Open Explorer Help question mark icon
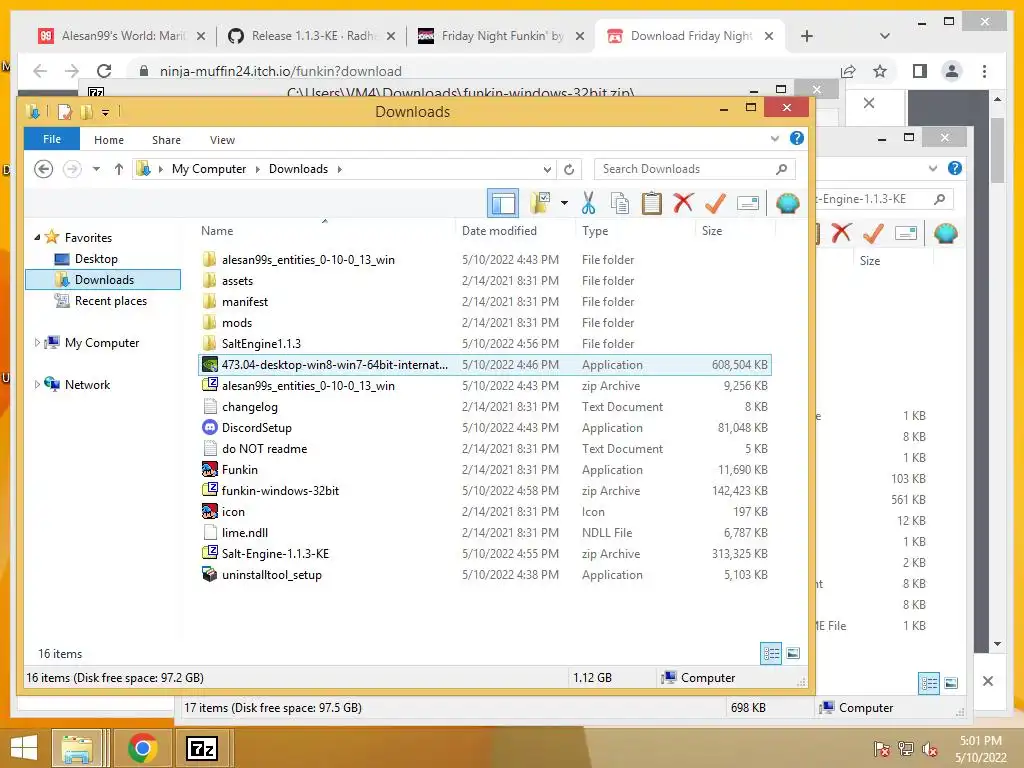This screenshot has height=768, width=1024. click(x=797, y=138)
